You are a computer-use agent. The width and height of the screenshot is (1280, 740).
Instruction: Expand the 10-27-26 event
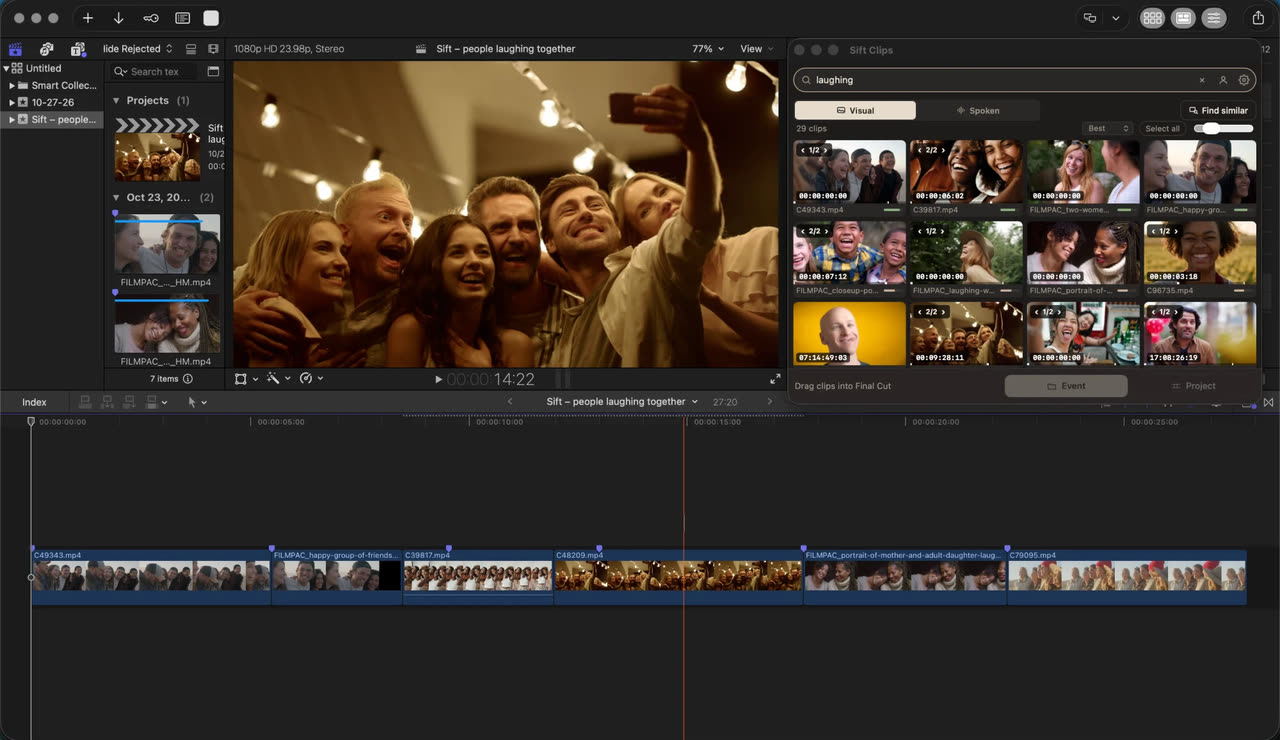pyautogui.click(x=12, y=102)
